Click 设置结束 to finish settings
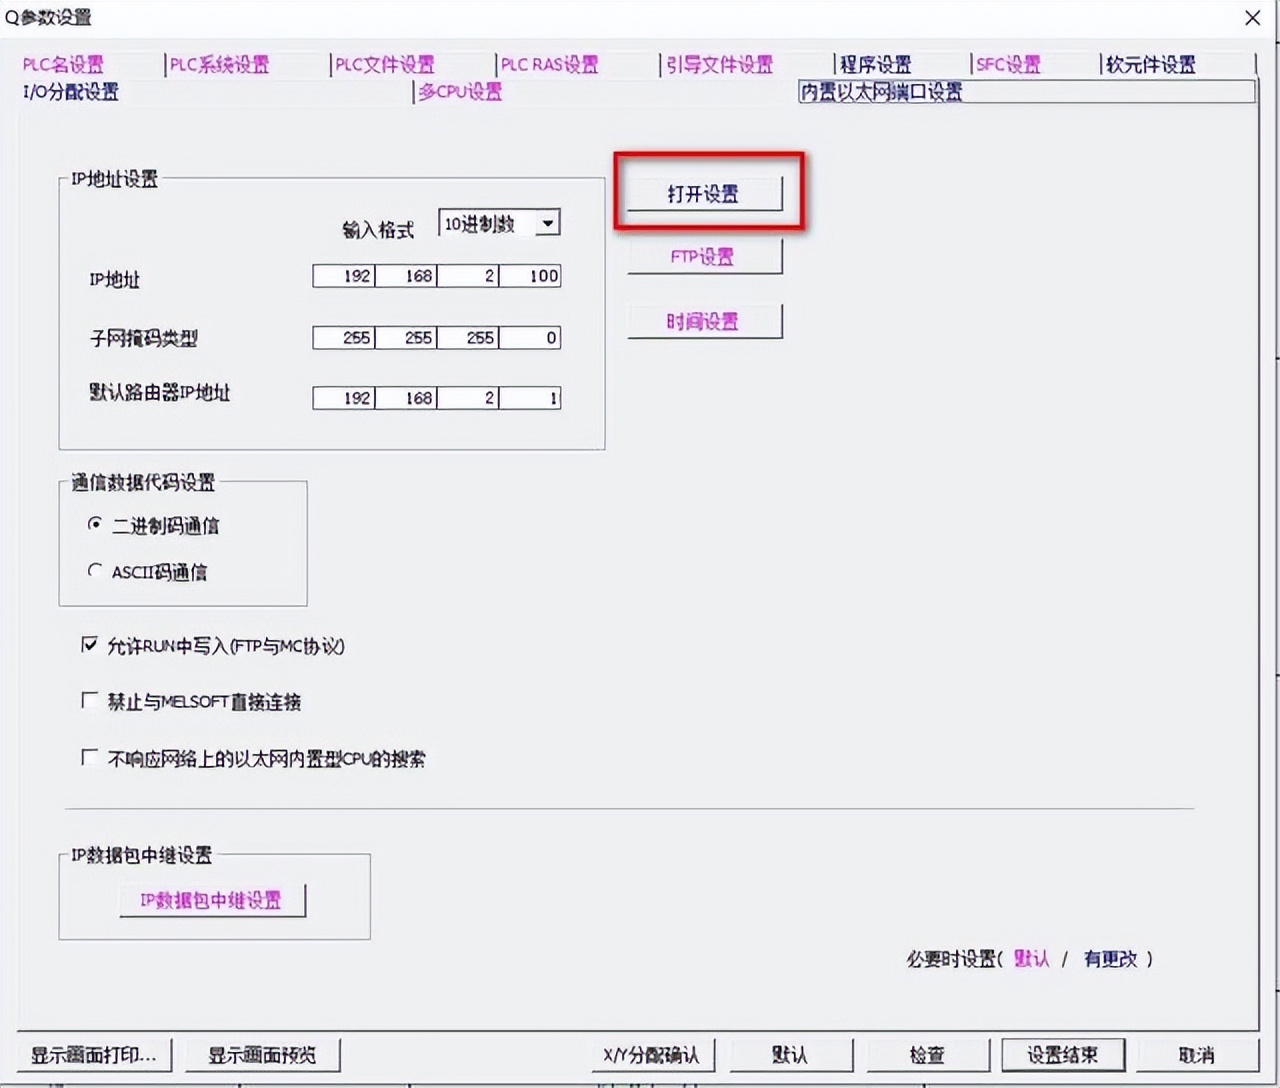This screenshot has height=1088, width=1280. click(x=1063, y=1055)
